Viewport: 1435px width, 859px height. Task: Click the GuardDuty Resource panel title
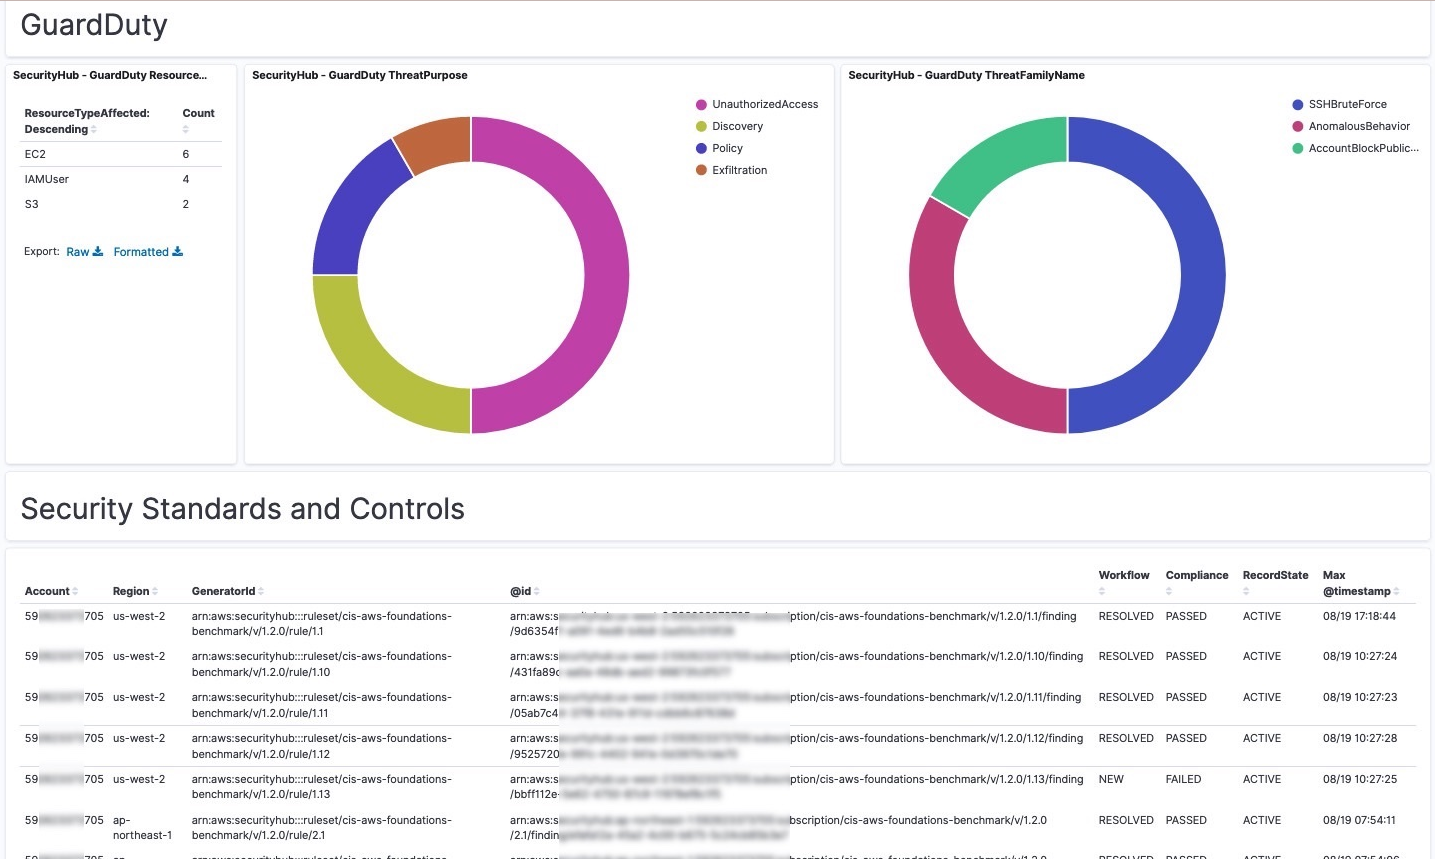[x=110, y=75]
